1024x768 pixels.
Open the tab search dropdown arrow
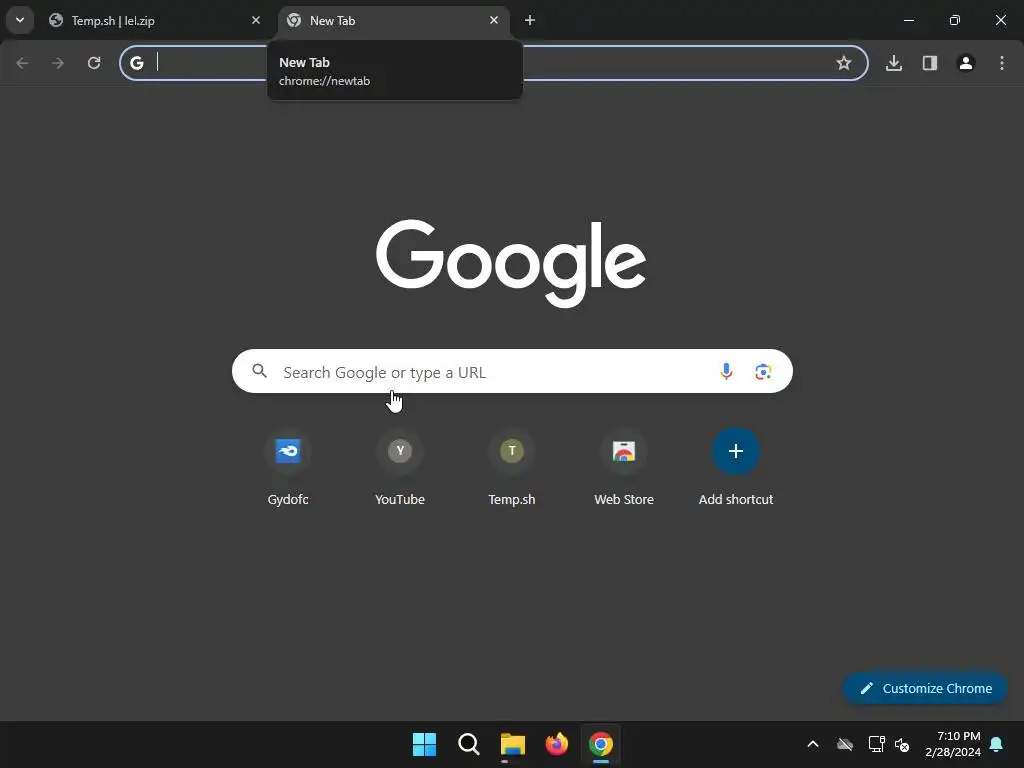coord(20,20)
